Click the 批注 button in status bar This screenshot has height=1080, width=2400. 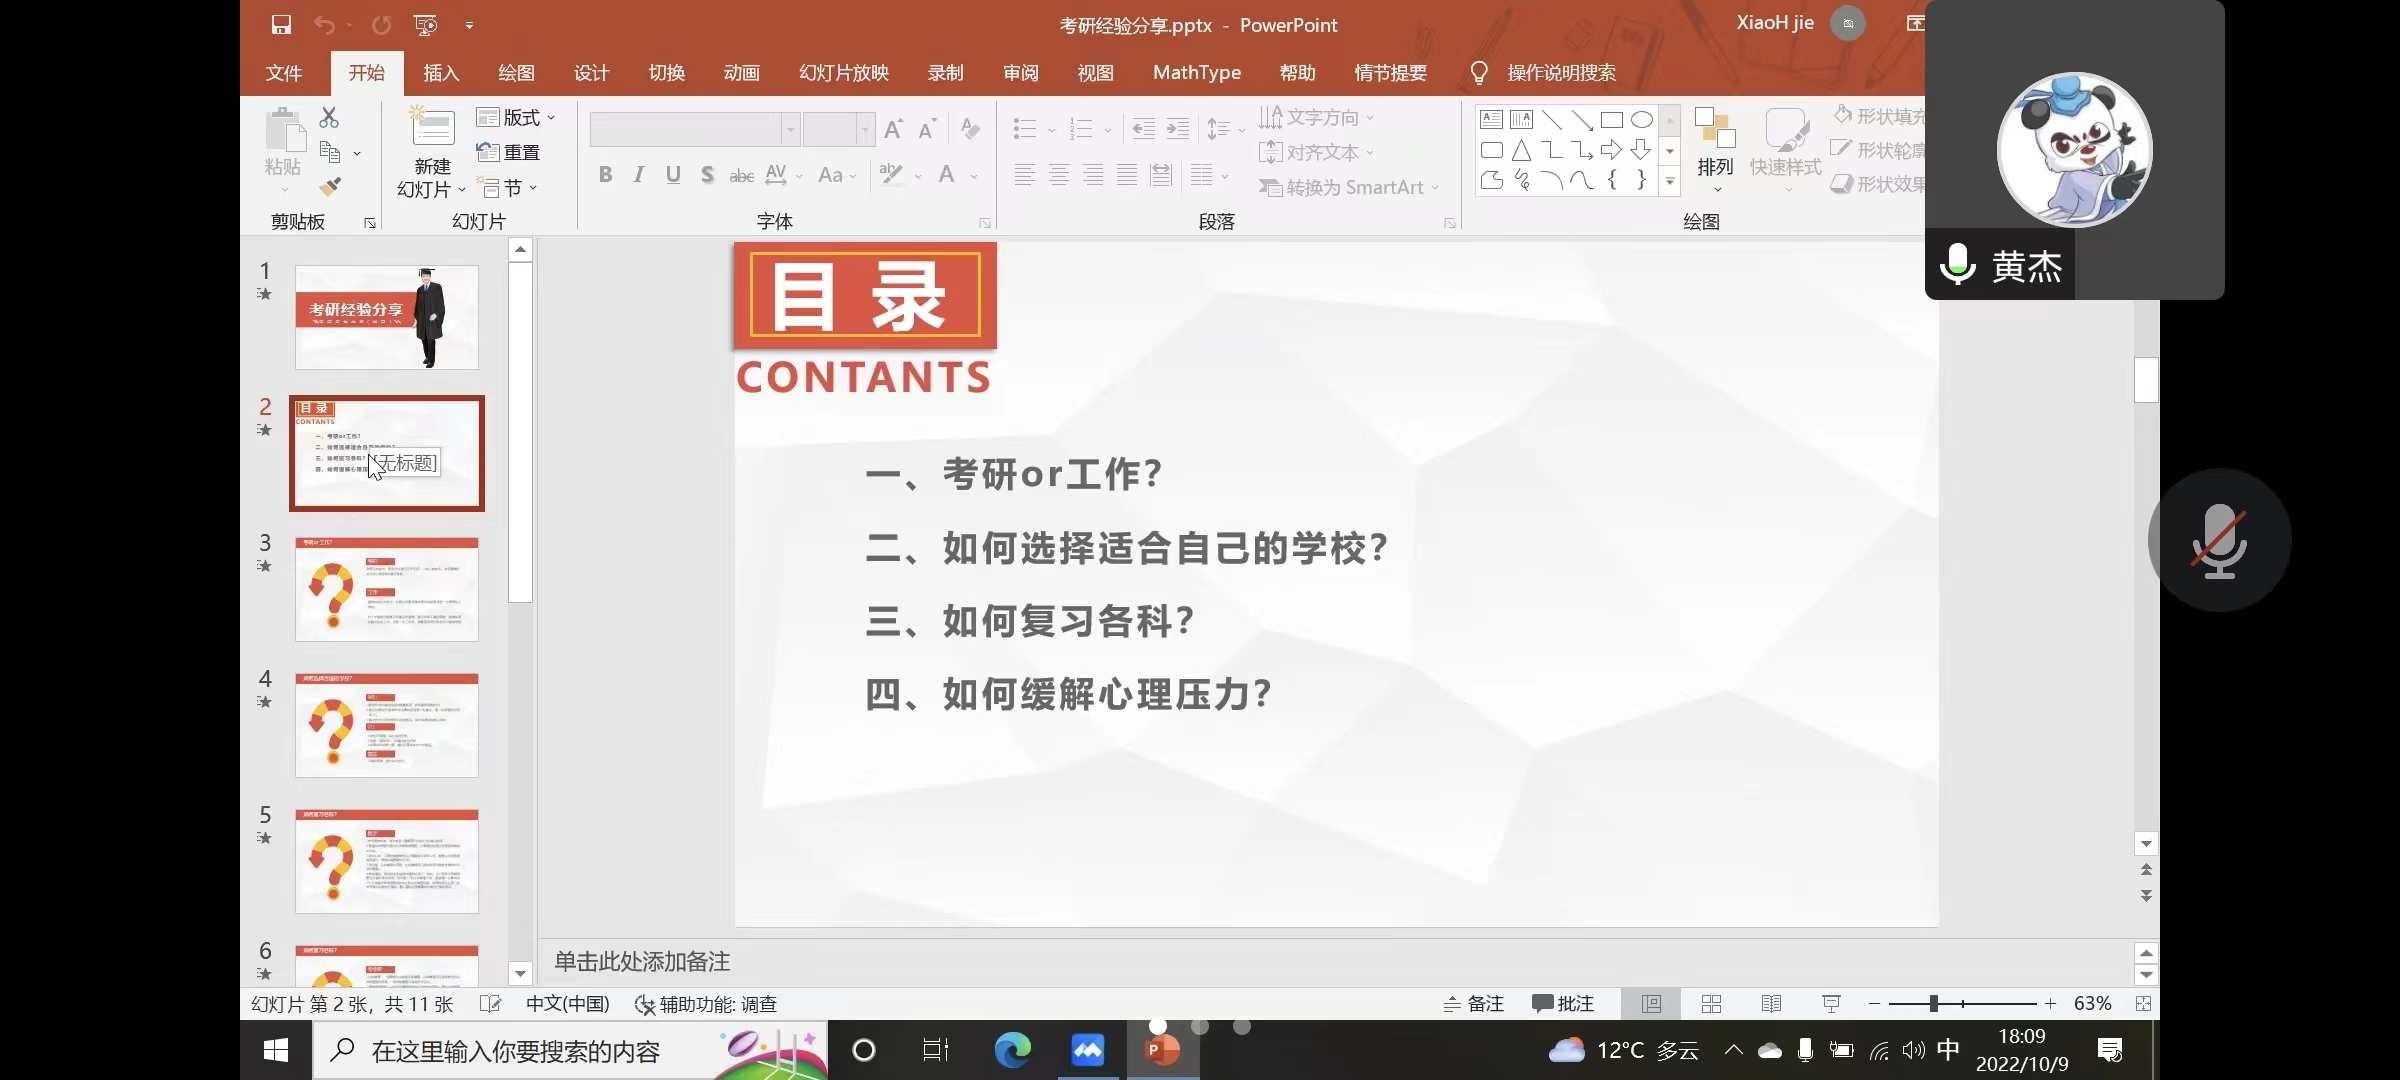(x=1563, y=1003)
